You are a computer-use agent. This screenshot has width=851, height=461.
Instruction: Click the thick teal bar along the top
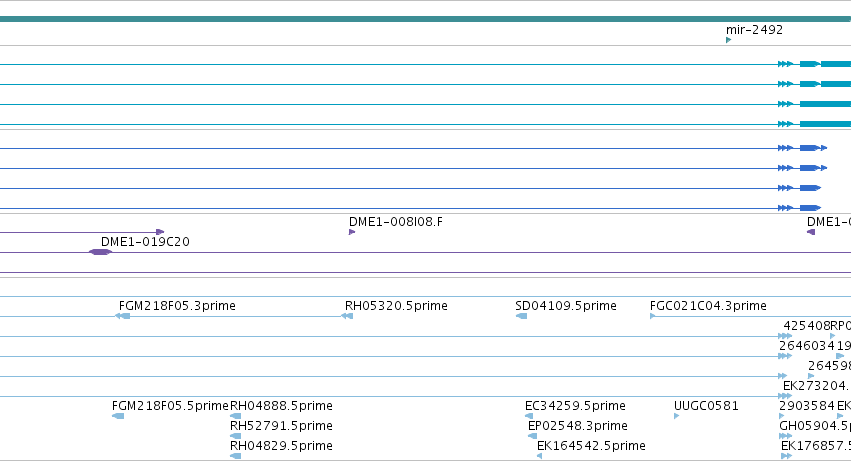coord(426,19)
